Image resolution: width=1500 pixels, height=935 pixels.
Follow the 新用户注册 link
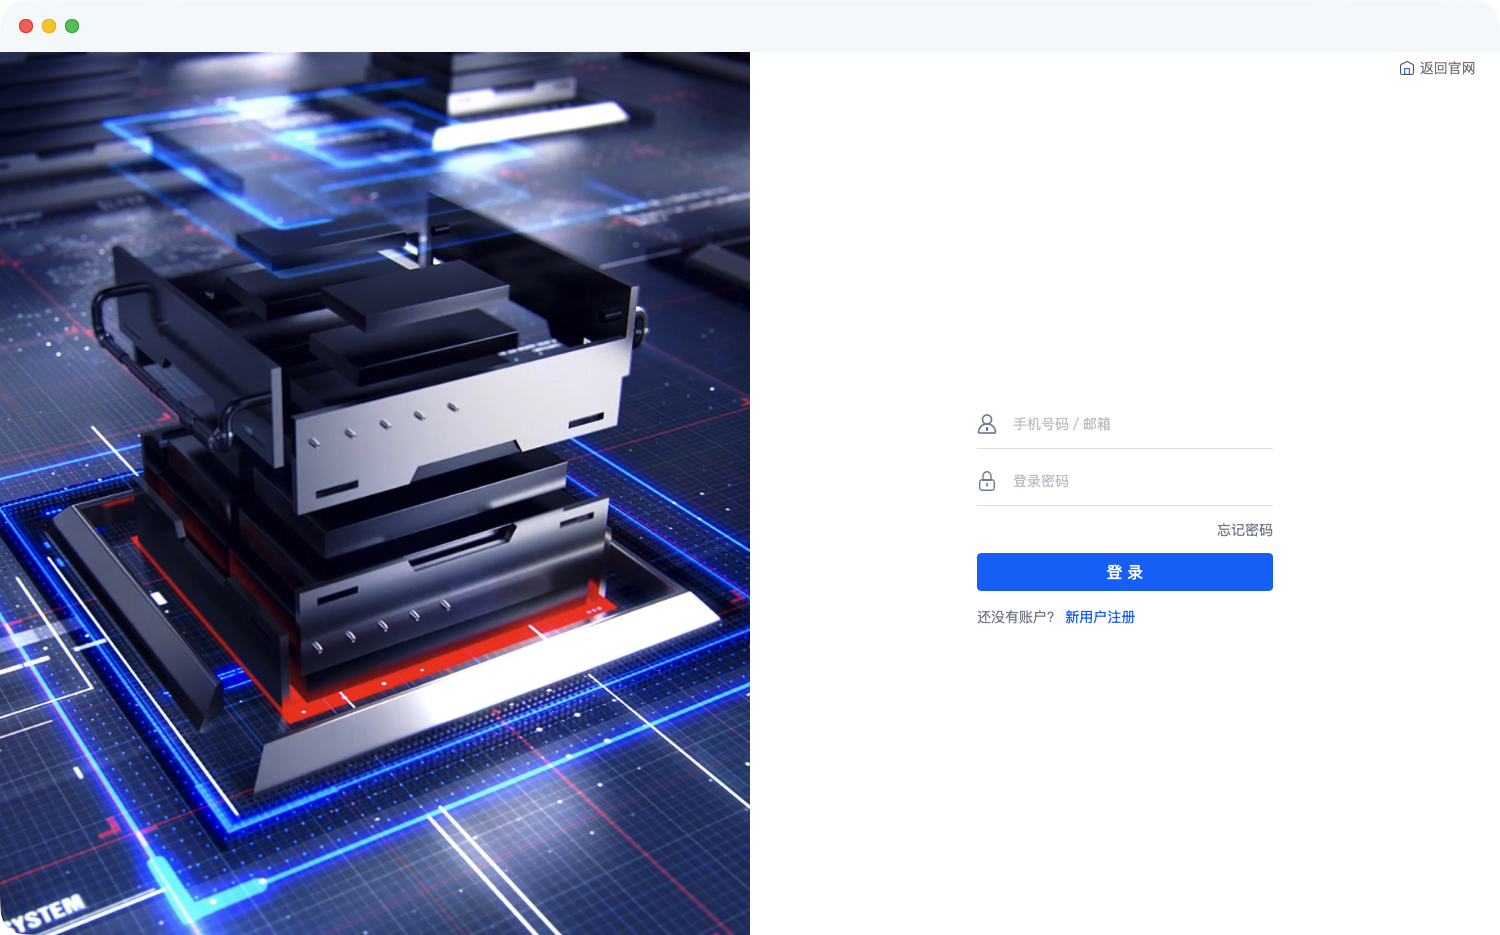pyautogui.click(x=1099, y=617)
